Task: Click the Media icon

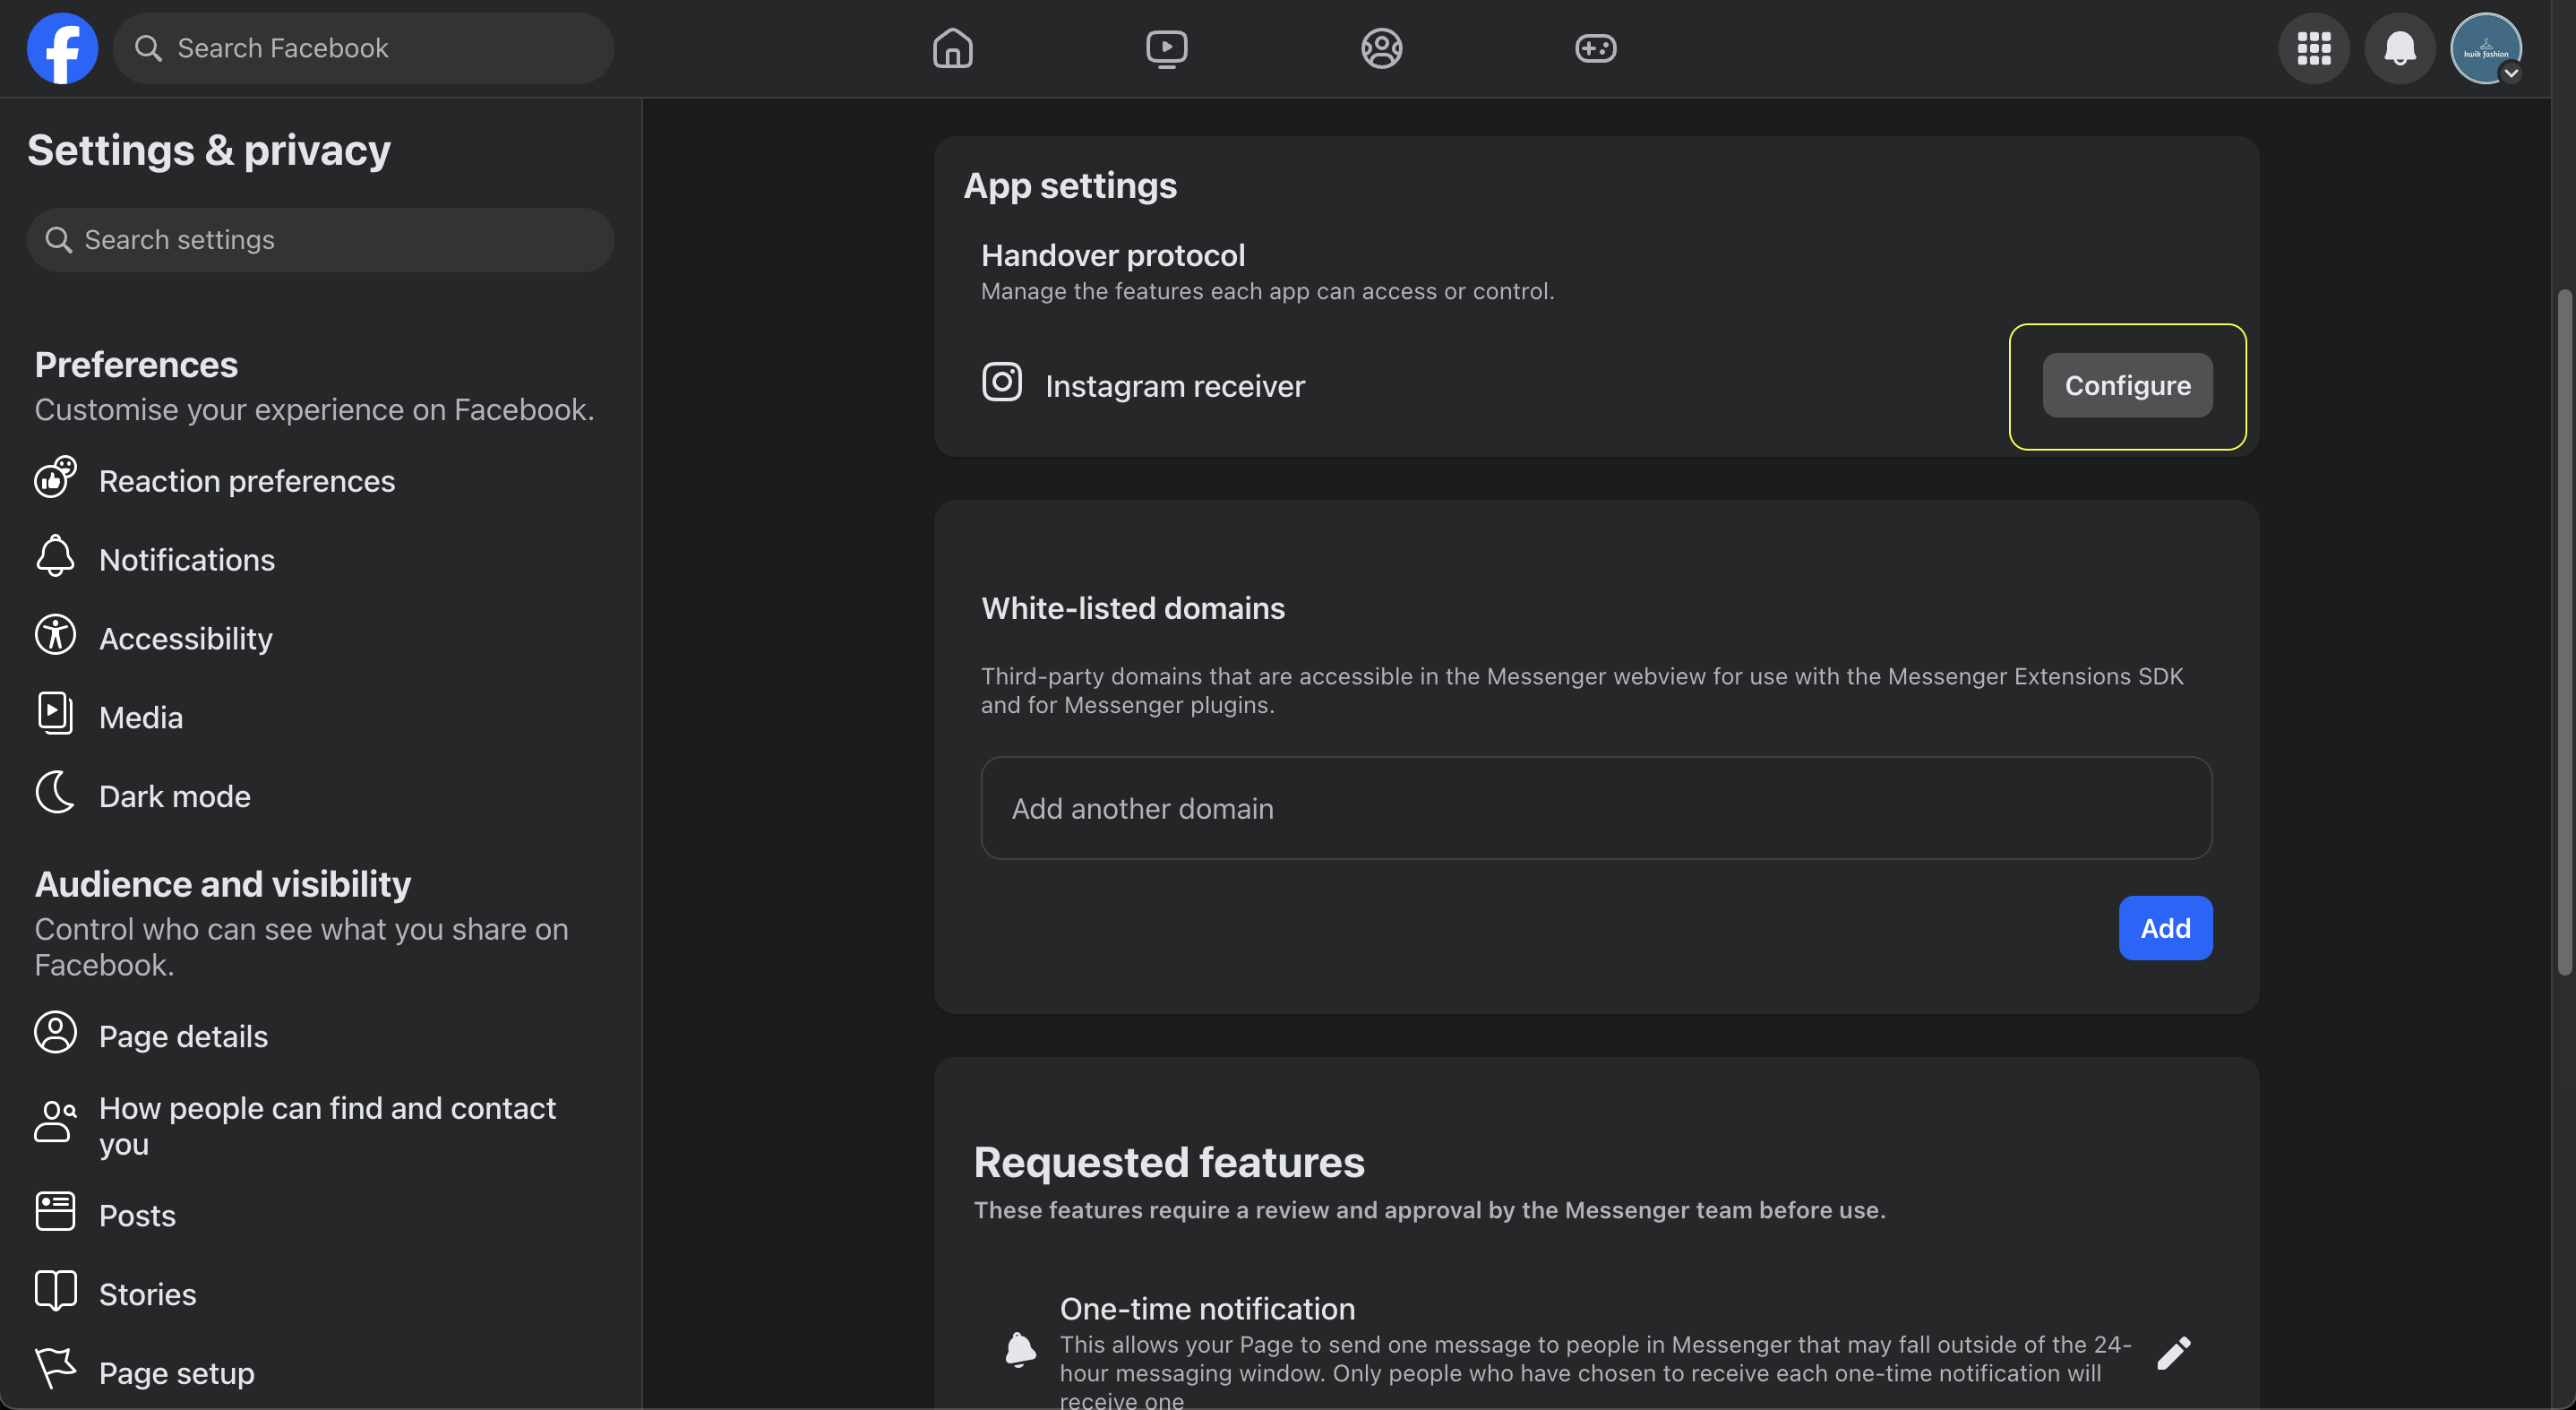Action: coord(55,714)
